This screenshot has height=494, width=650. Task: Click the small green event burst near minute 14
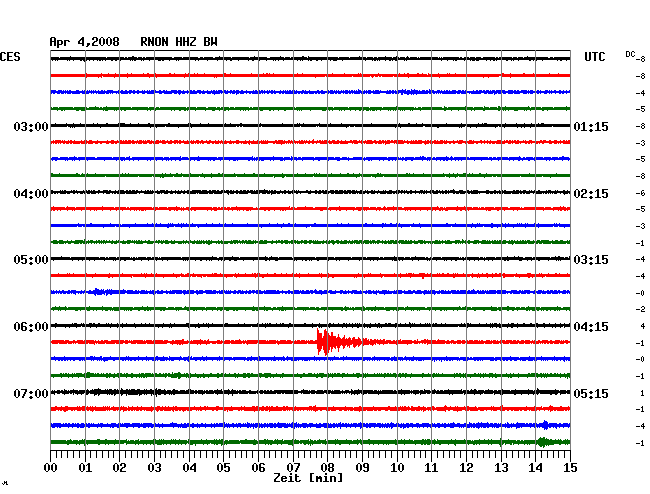pyautogui.click(x=543, y=442)
